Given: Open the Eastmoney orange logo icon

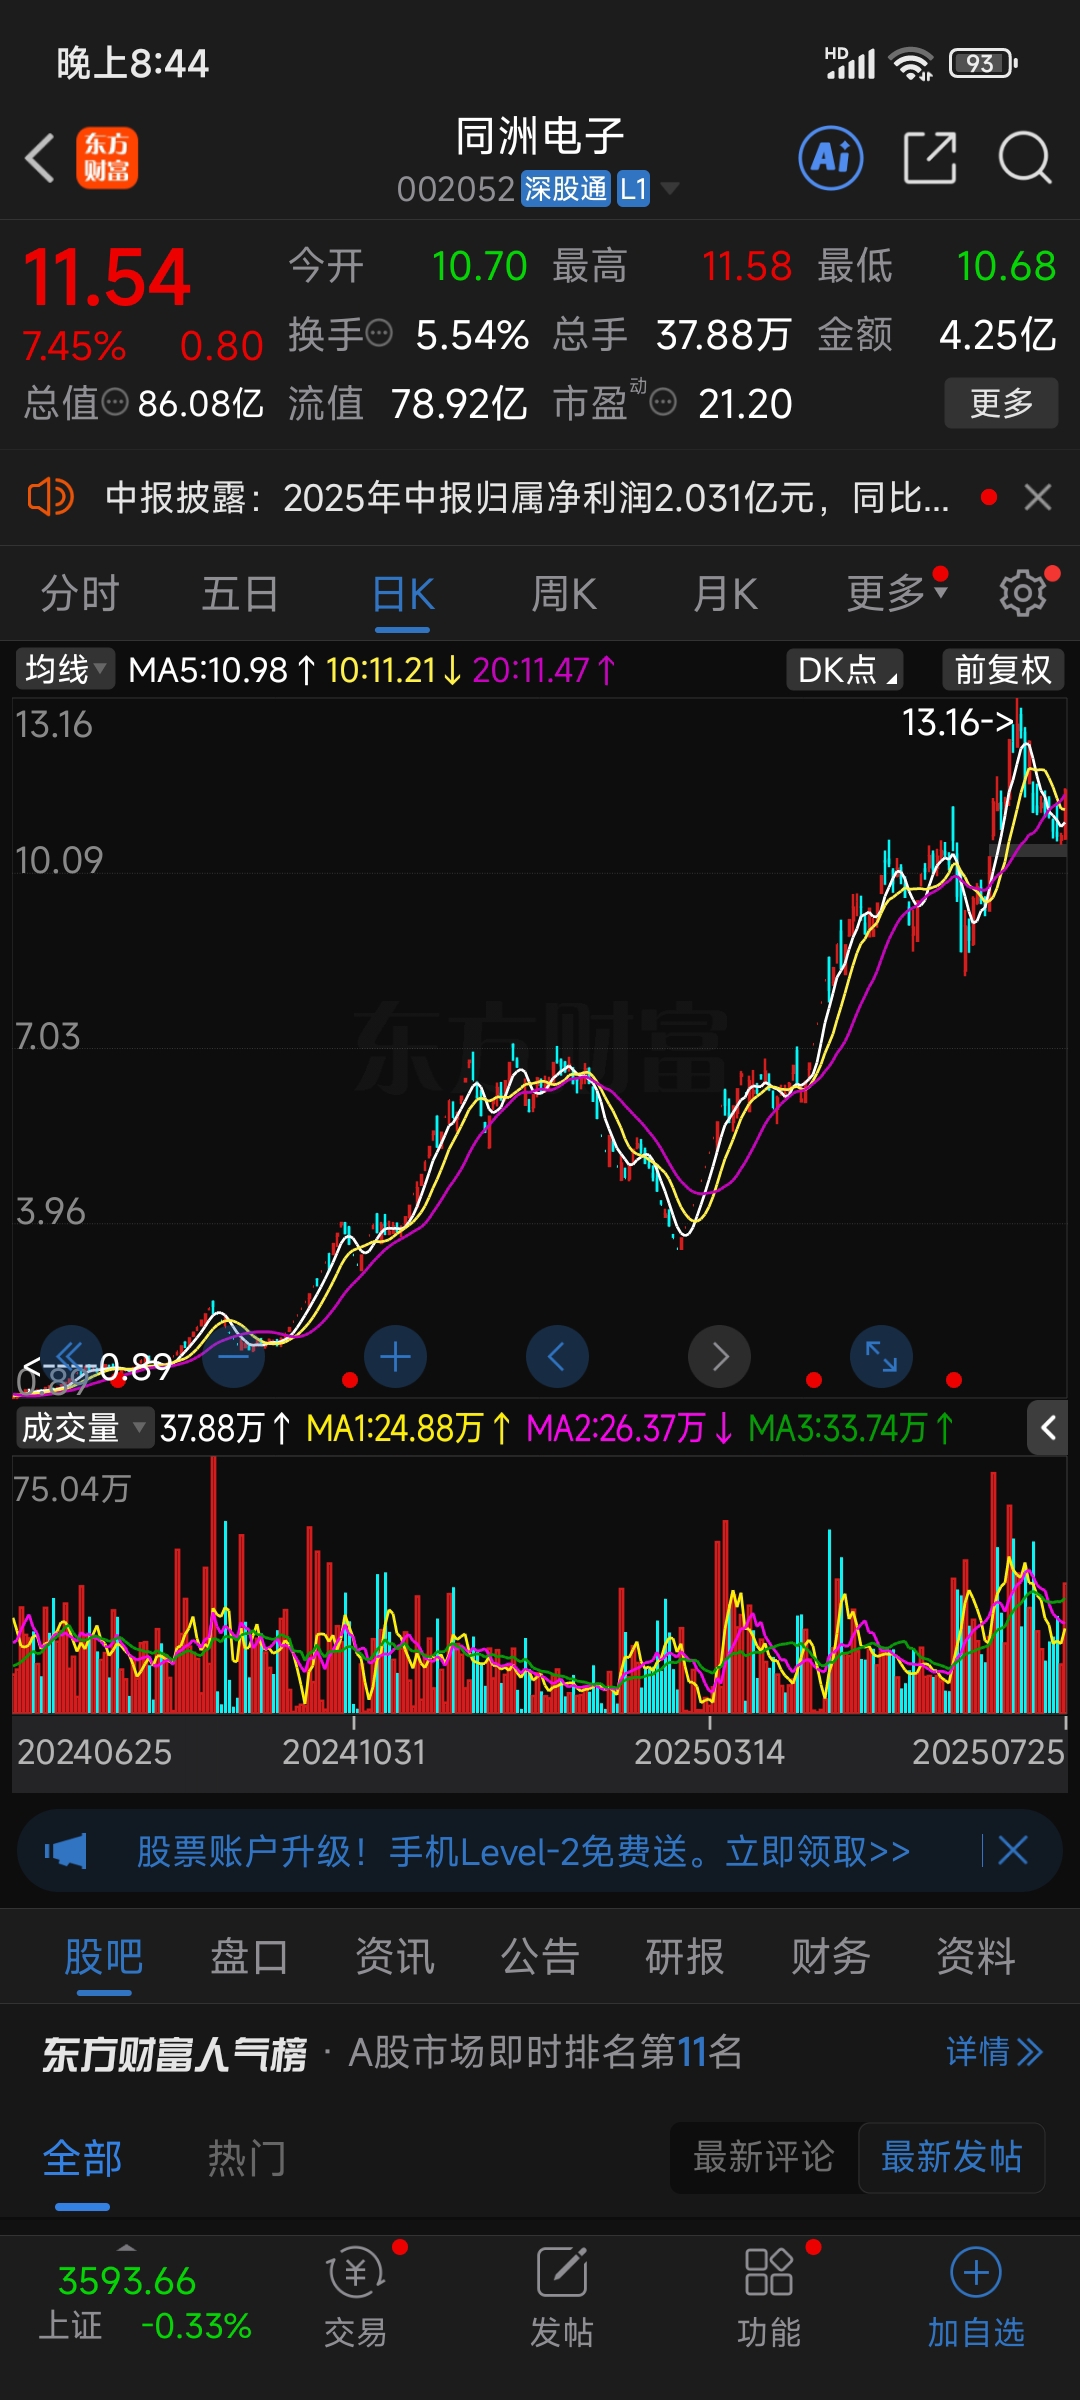Looking at the screenshot, I should pyautogui.click(x=107, y=158).
